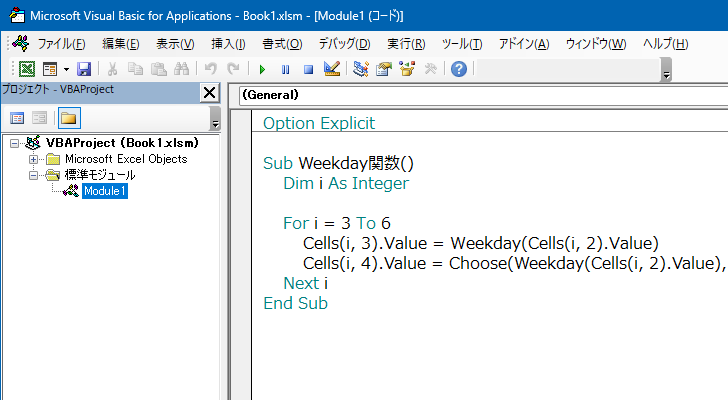Open the (General) object dropdown
Image resolution: width=728 pixels, height=400 pixels.
[483, 95]
